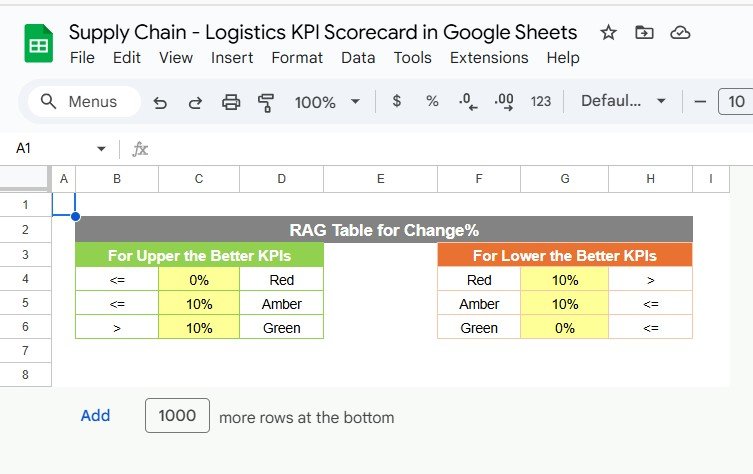This screenshot has width=753, height=474.
Task: Click the redo arrow
Action: tap(195, 102)
